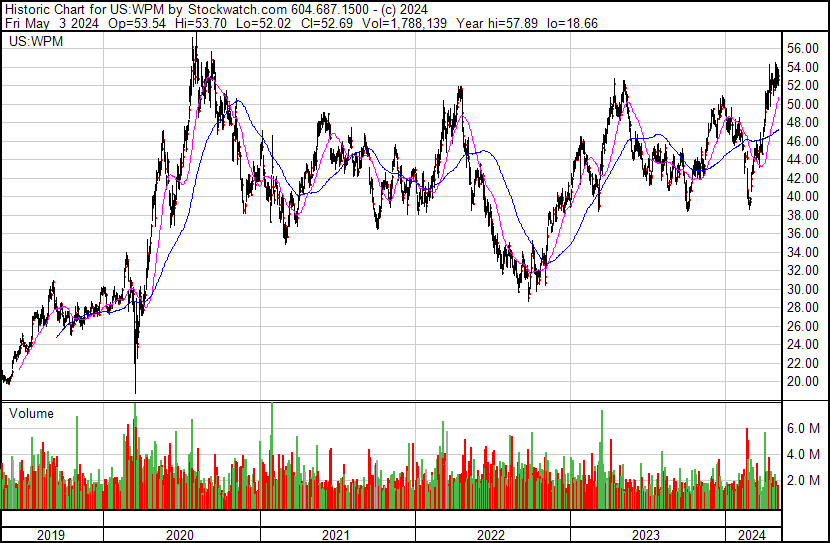The height and width of the screenshot is (543, 830).
Task: Click the 32.00 price axis label
Action: (x=802, y=270)
